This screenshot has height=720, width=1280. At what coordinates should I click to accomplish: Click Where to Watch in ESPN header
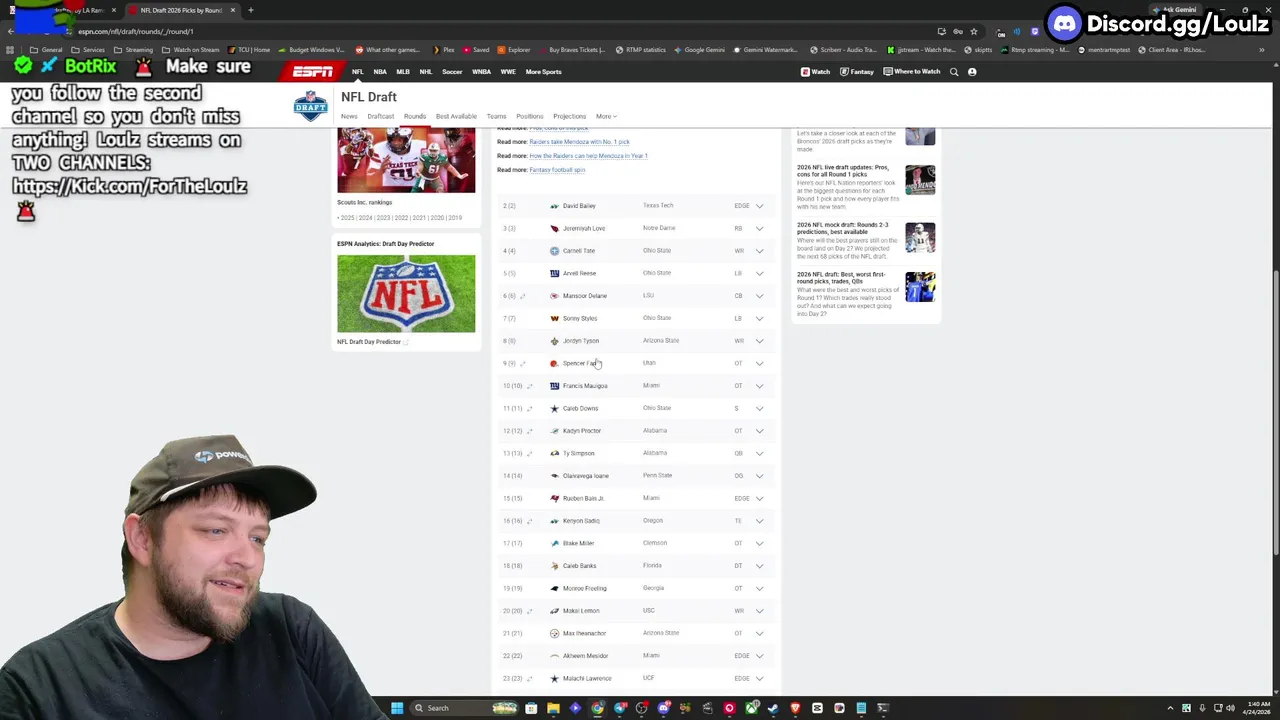point(912,72)
